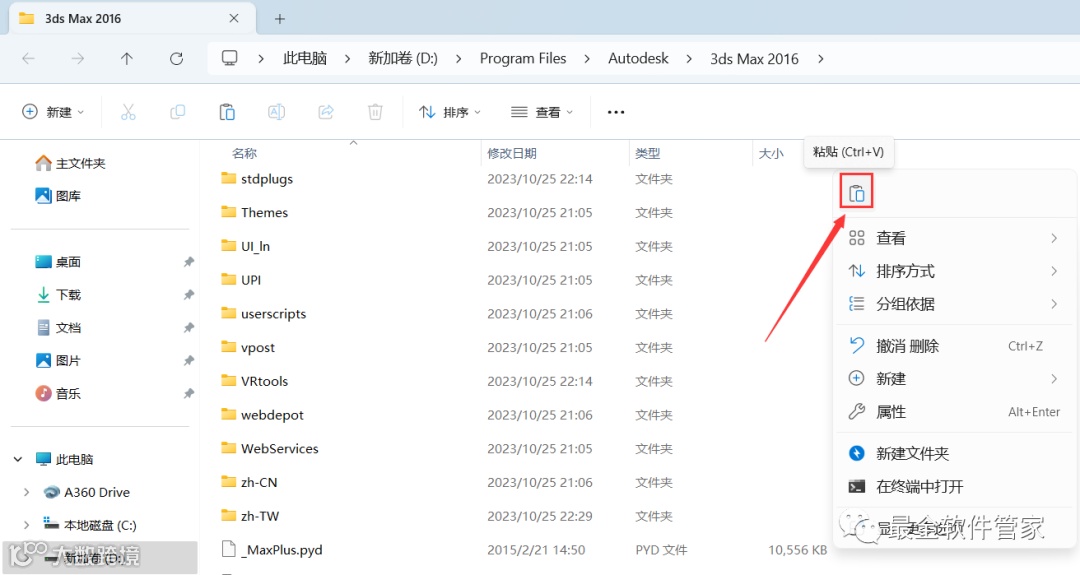The width and height of the screenshot is (1080, 575).
Task: Open 查看 submenu in context menu
Action: tap(954, 238)
